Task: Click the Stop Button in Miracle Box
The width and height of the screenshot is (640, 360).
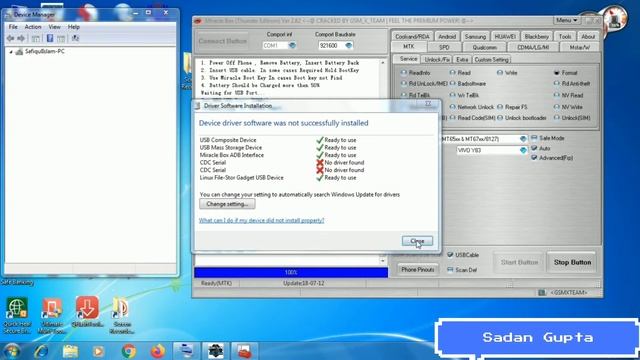Action: pyautogui.click(x=572, y=262)
